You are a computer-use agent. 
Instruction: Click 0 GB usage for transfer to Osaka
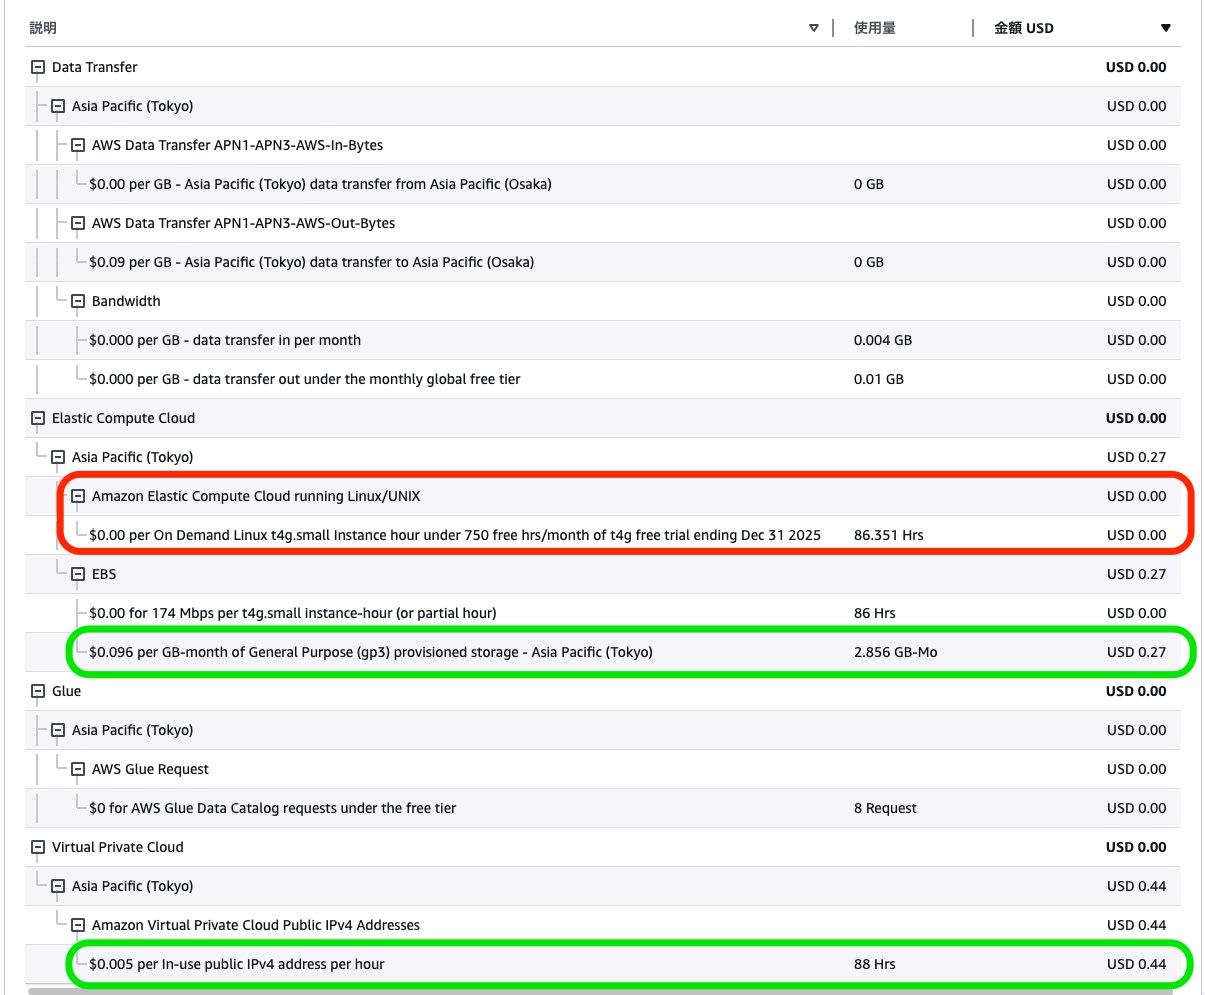pos(869,262)
